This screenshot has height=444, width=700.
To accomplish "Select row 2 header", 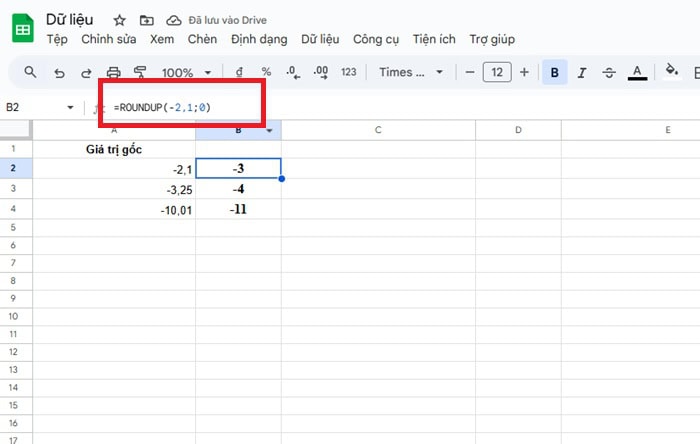I will [x=13, y=168].
